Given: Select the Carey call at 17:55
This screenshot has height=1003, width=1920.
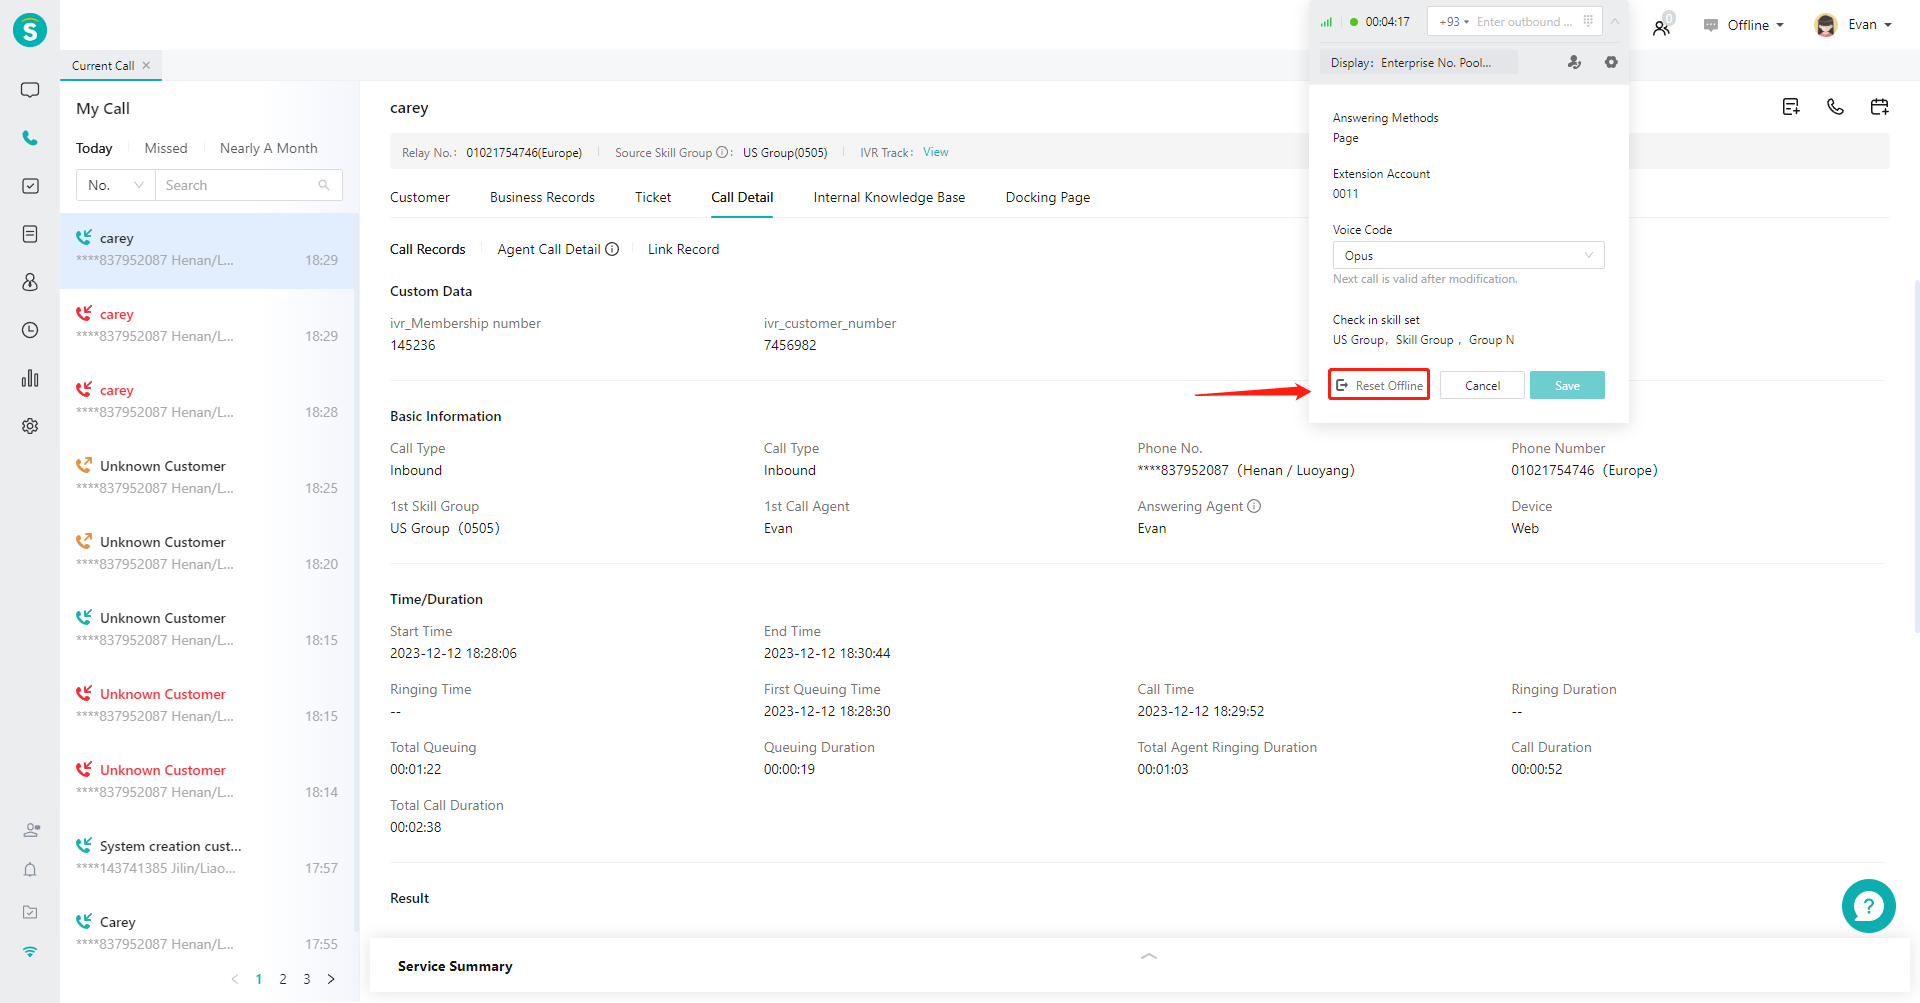Looking at the screenshot, I should tap(208, 933).
